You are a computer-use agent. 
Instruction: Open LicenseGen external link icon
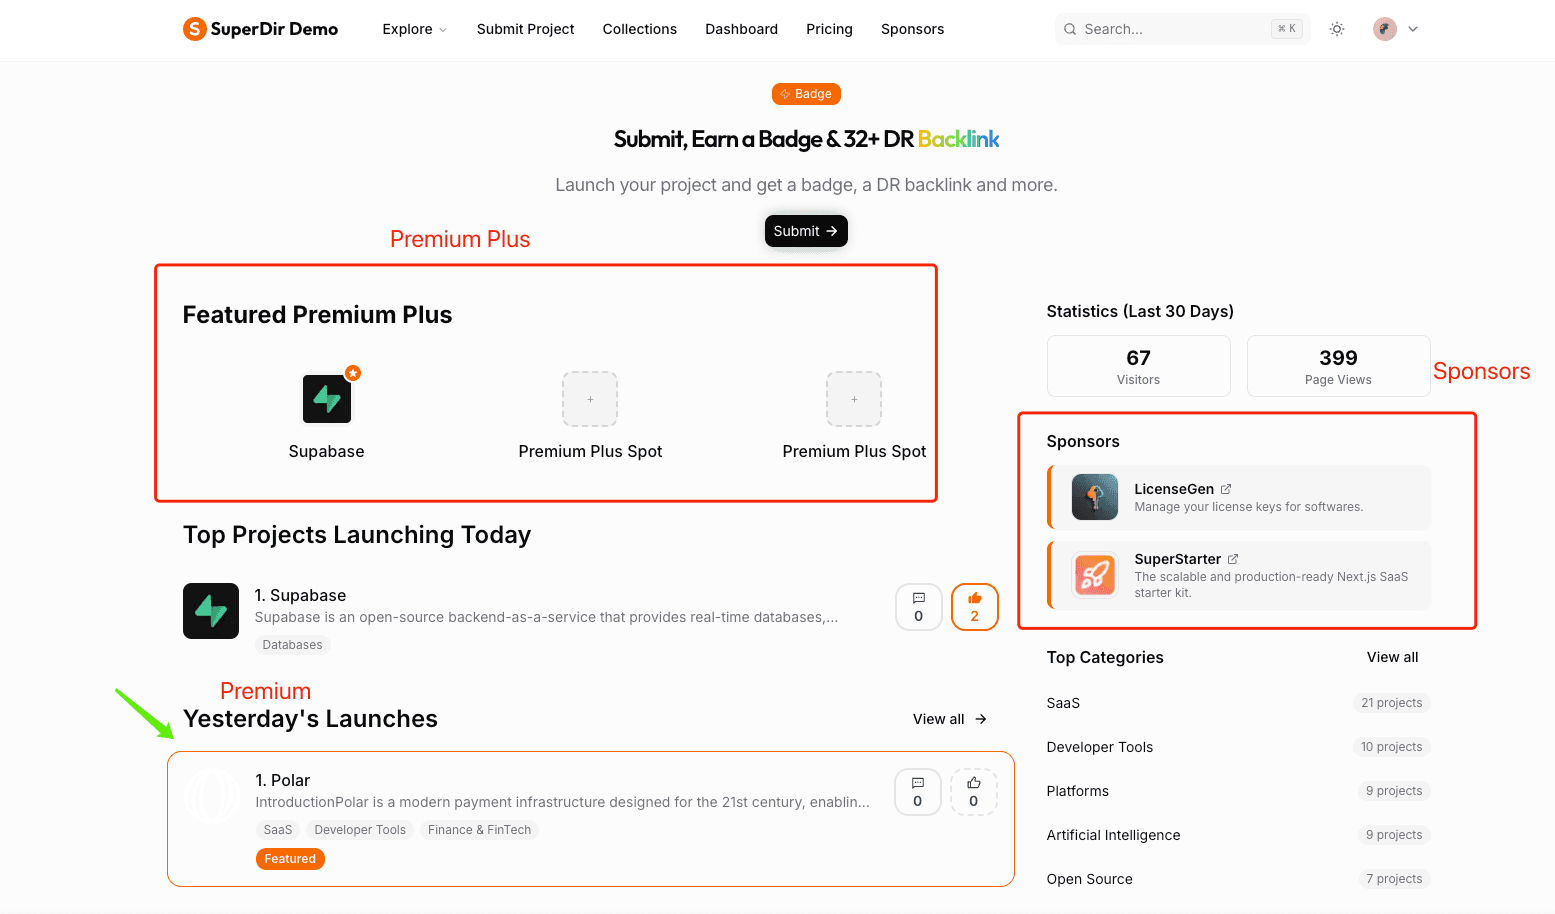click(1226, 489)
